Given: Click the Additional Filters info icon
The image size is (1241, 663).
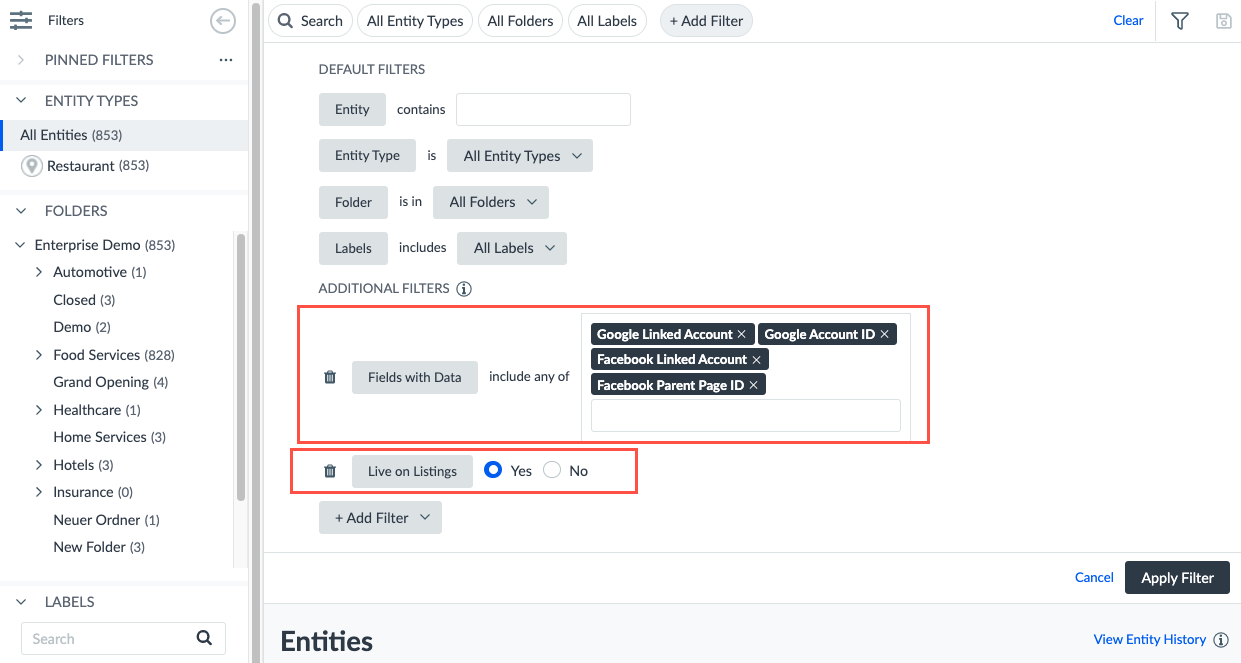Looking at the screenshot, I should coord(464,289).
